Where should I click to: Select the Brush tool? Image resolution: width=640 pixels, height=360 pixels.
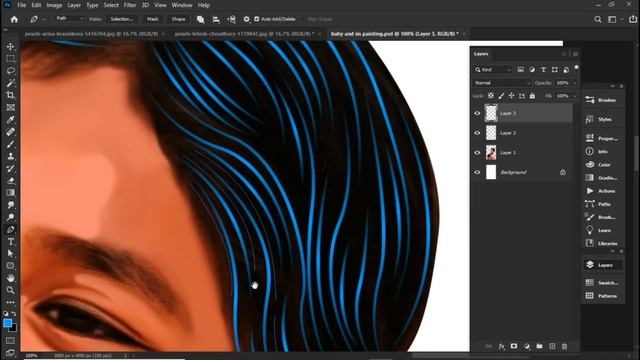(11, 144)
